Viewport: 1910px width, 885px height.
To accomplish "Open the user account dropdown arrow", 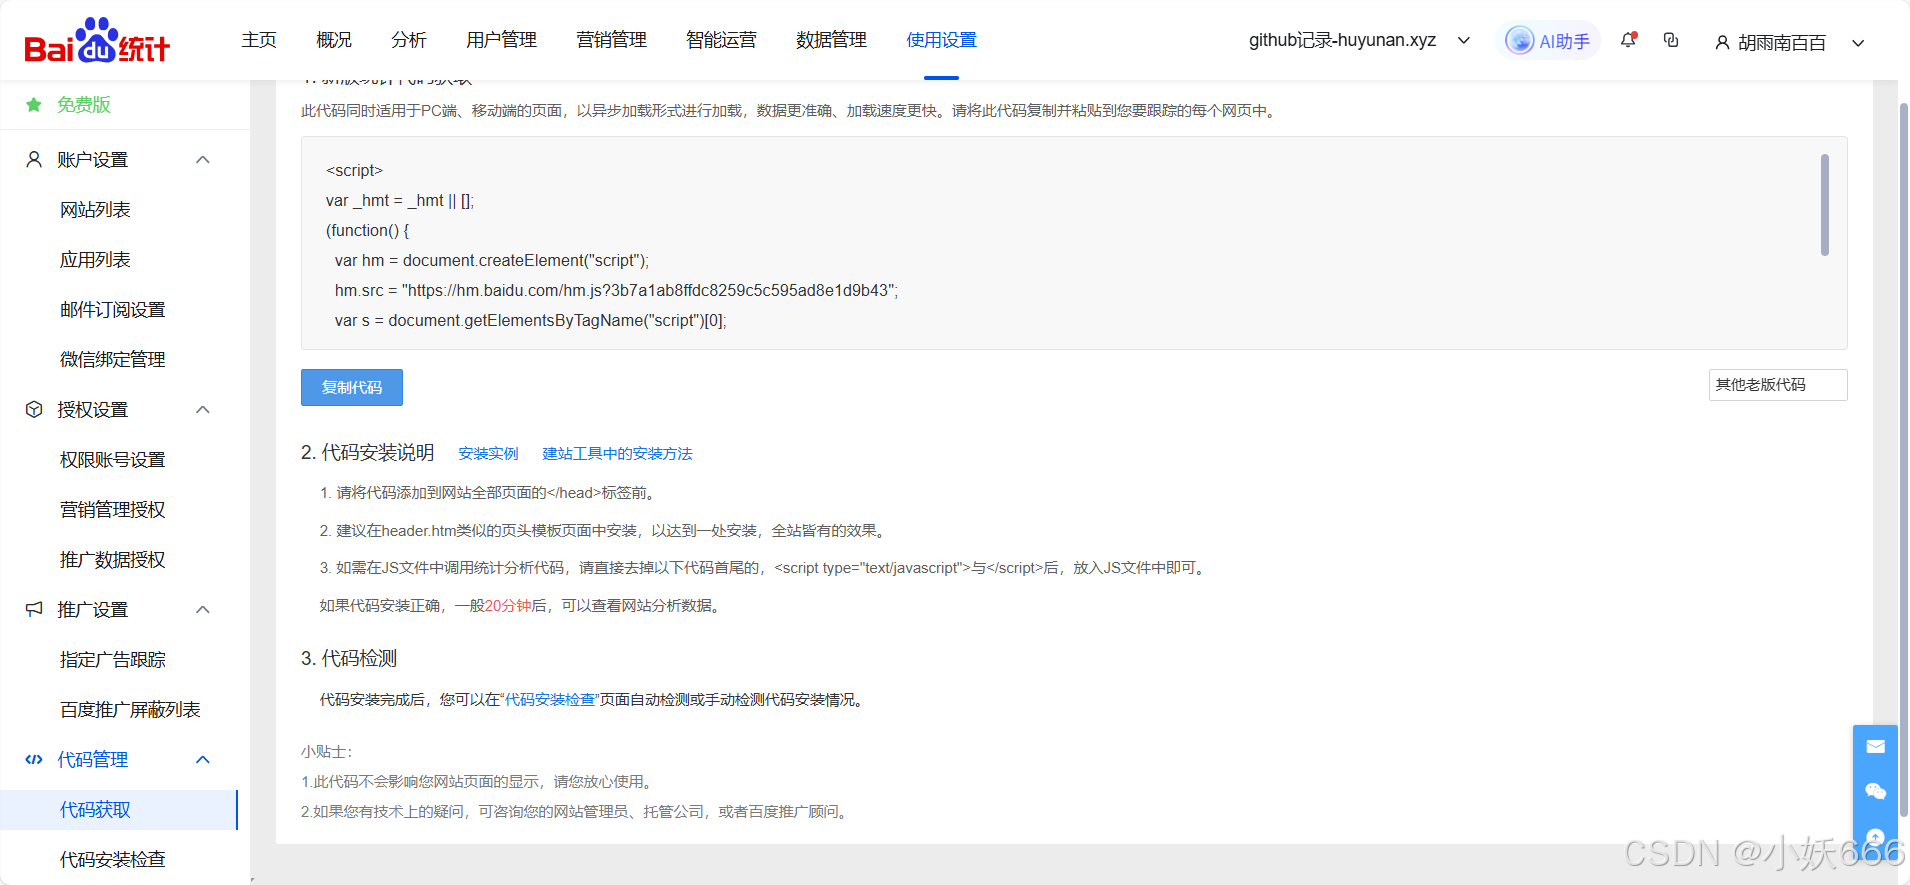I will (1858, 43).
